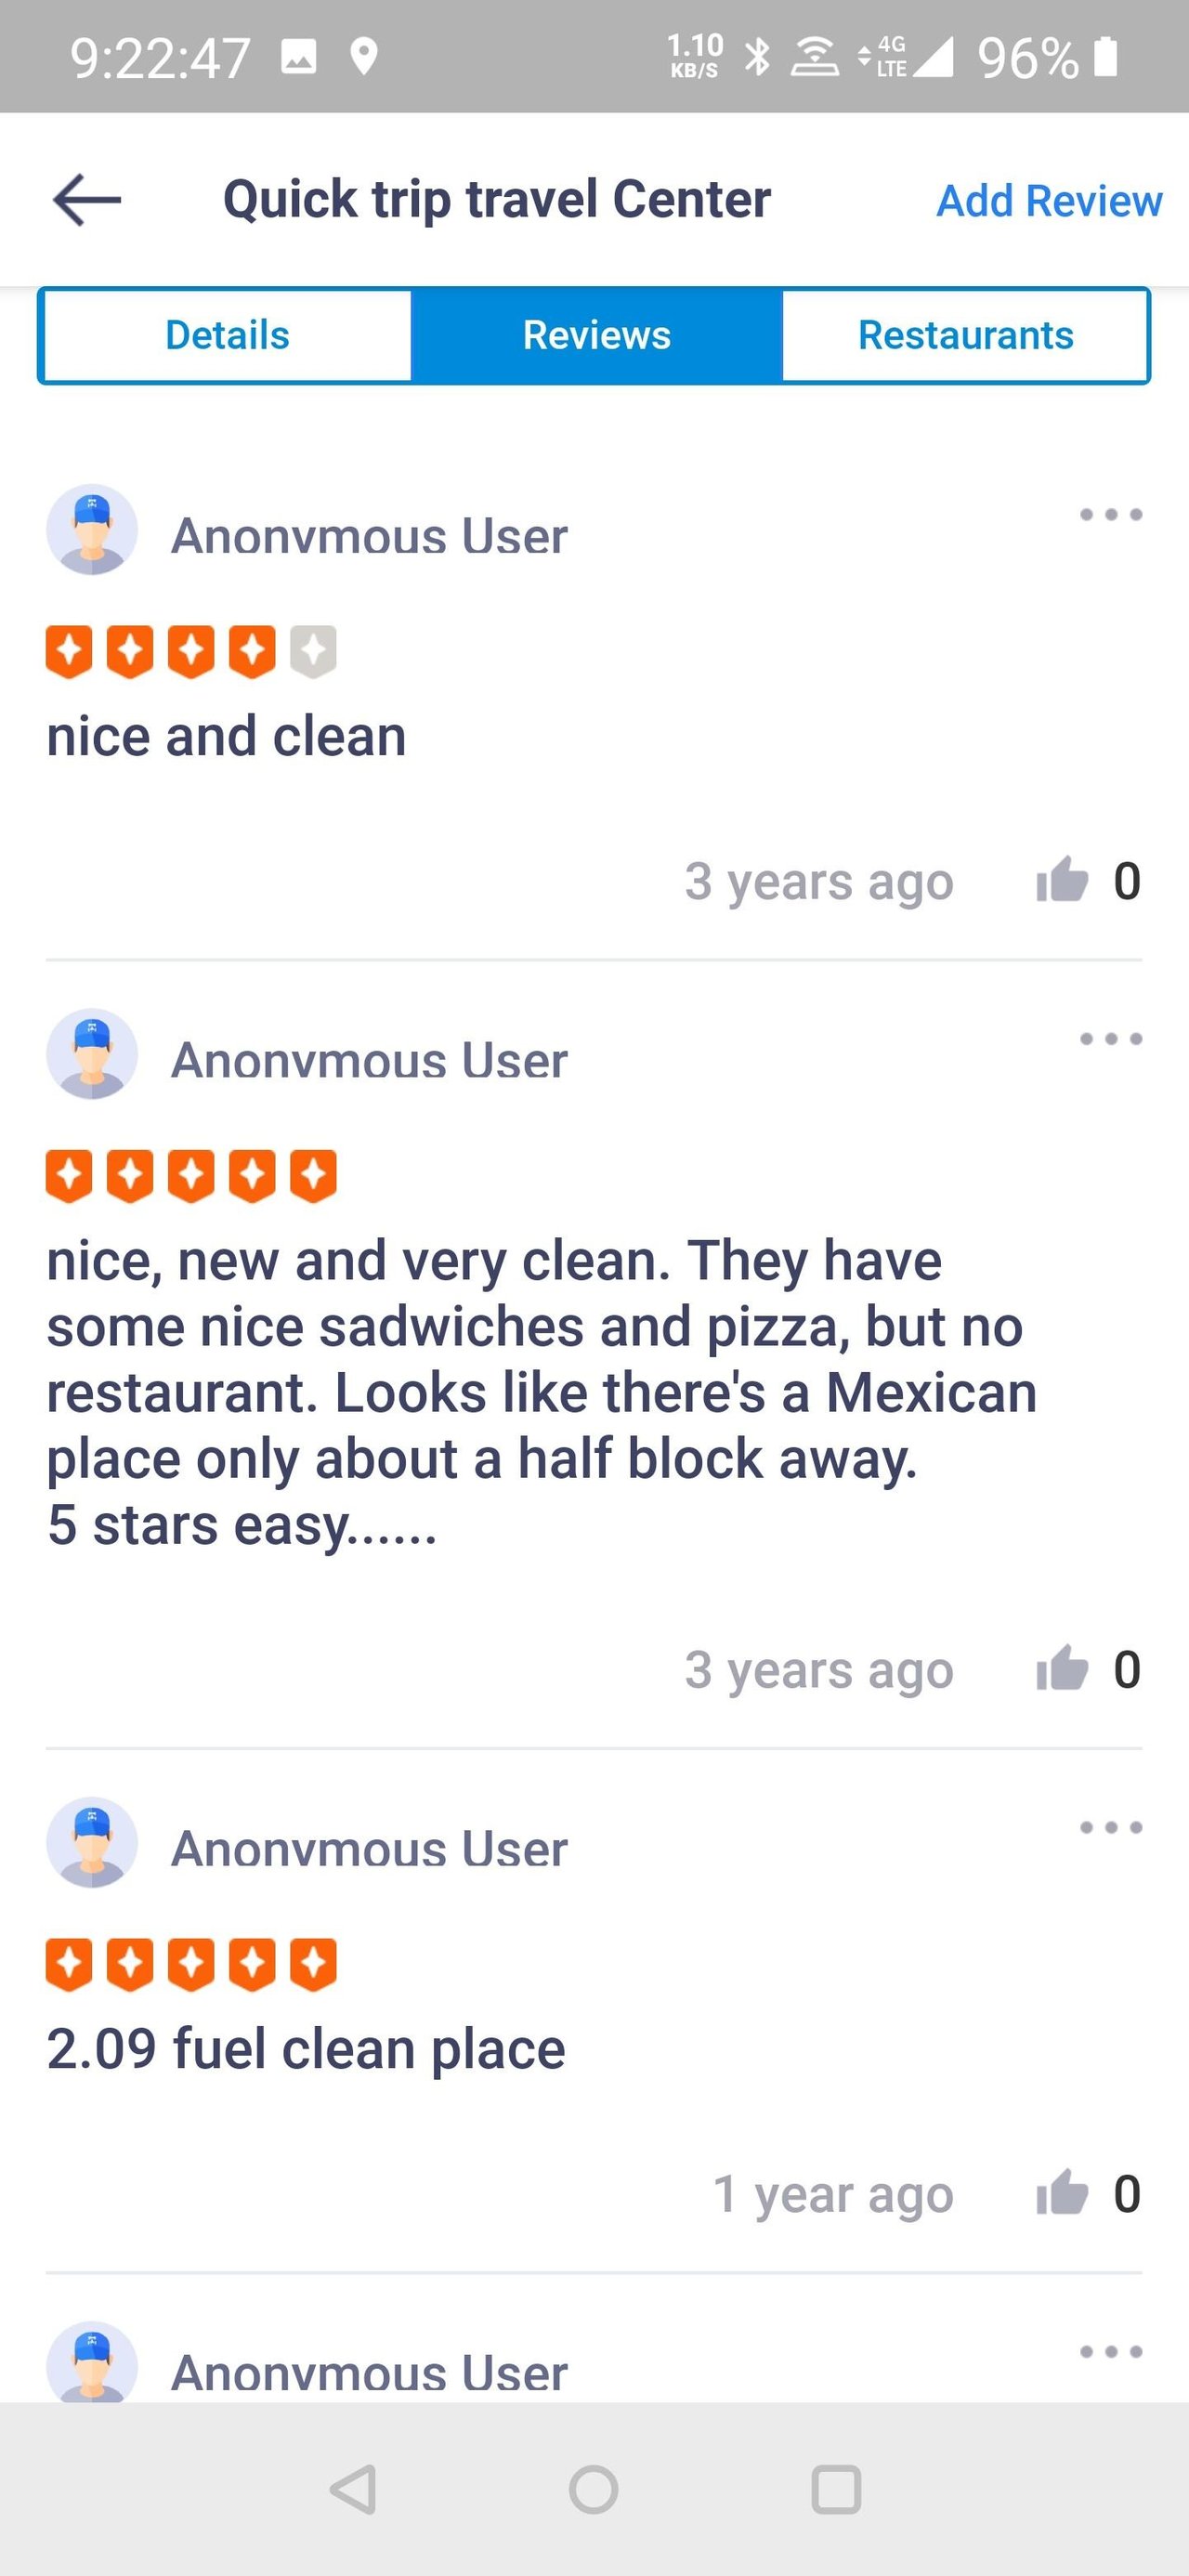Tap the four-star rating on first review
1189x2576 pixels.
click(191, 652)
